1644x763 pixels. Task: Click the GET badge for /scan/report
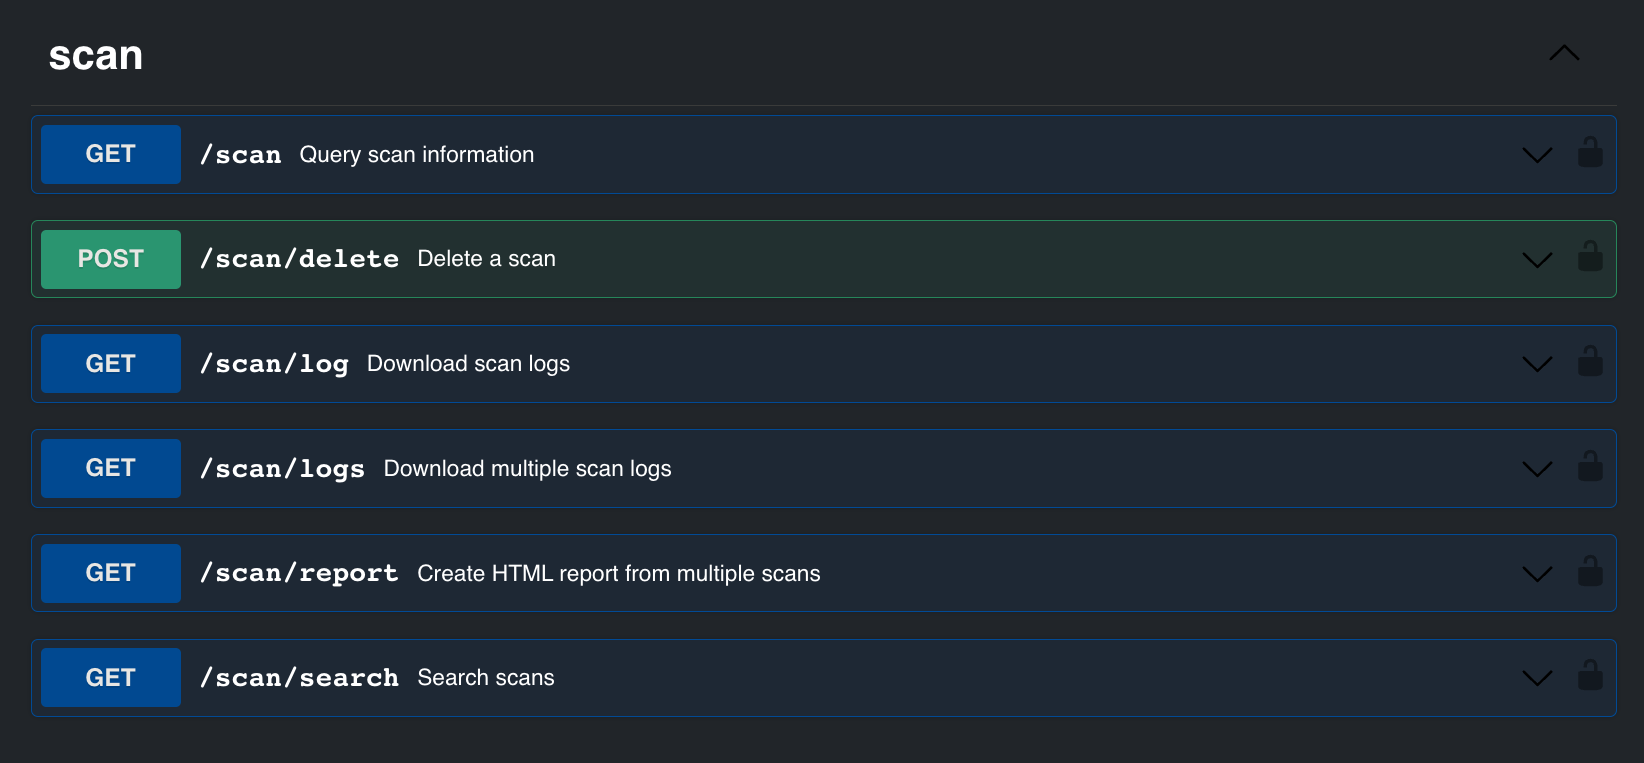[111, 573]
